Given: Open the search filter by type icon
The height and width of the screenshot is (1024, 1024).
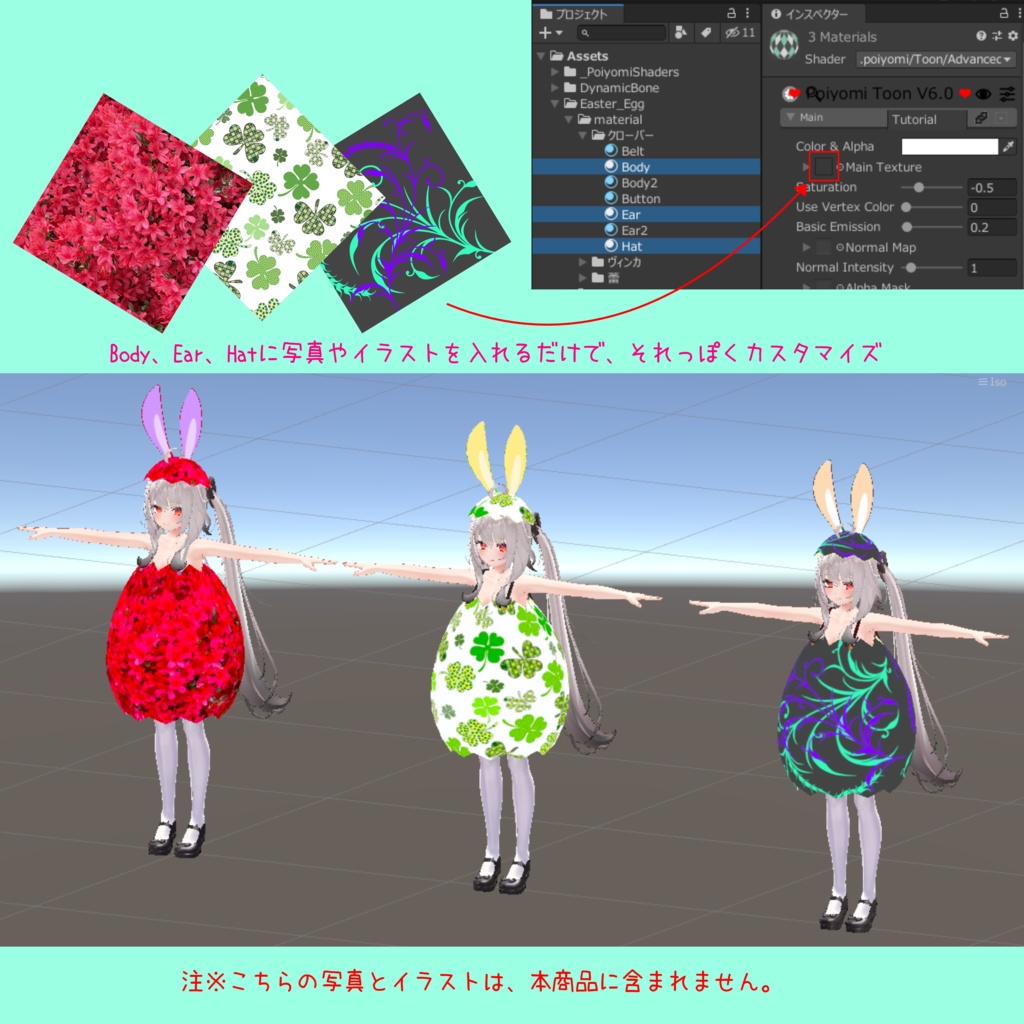Looking at the screenshot, I should coord(680,33).
